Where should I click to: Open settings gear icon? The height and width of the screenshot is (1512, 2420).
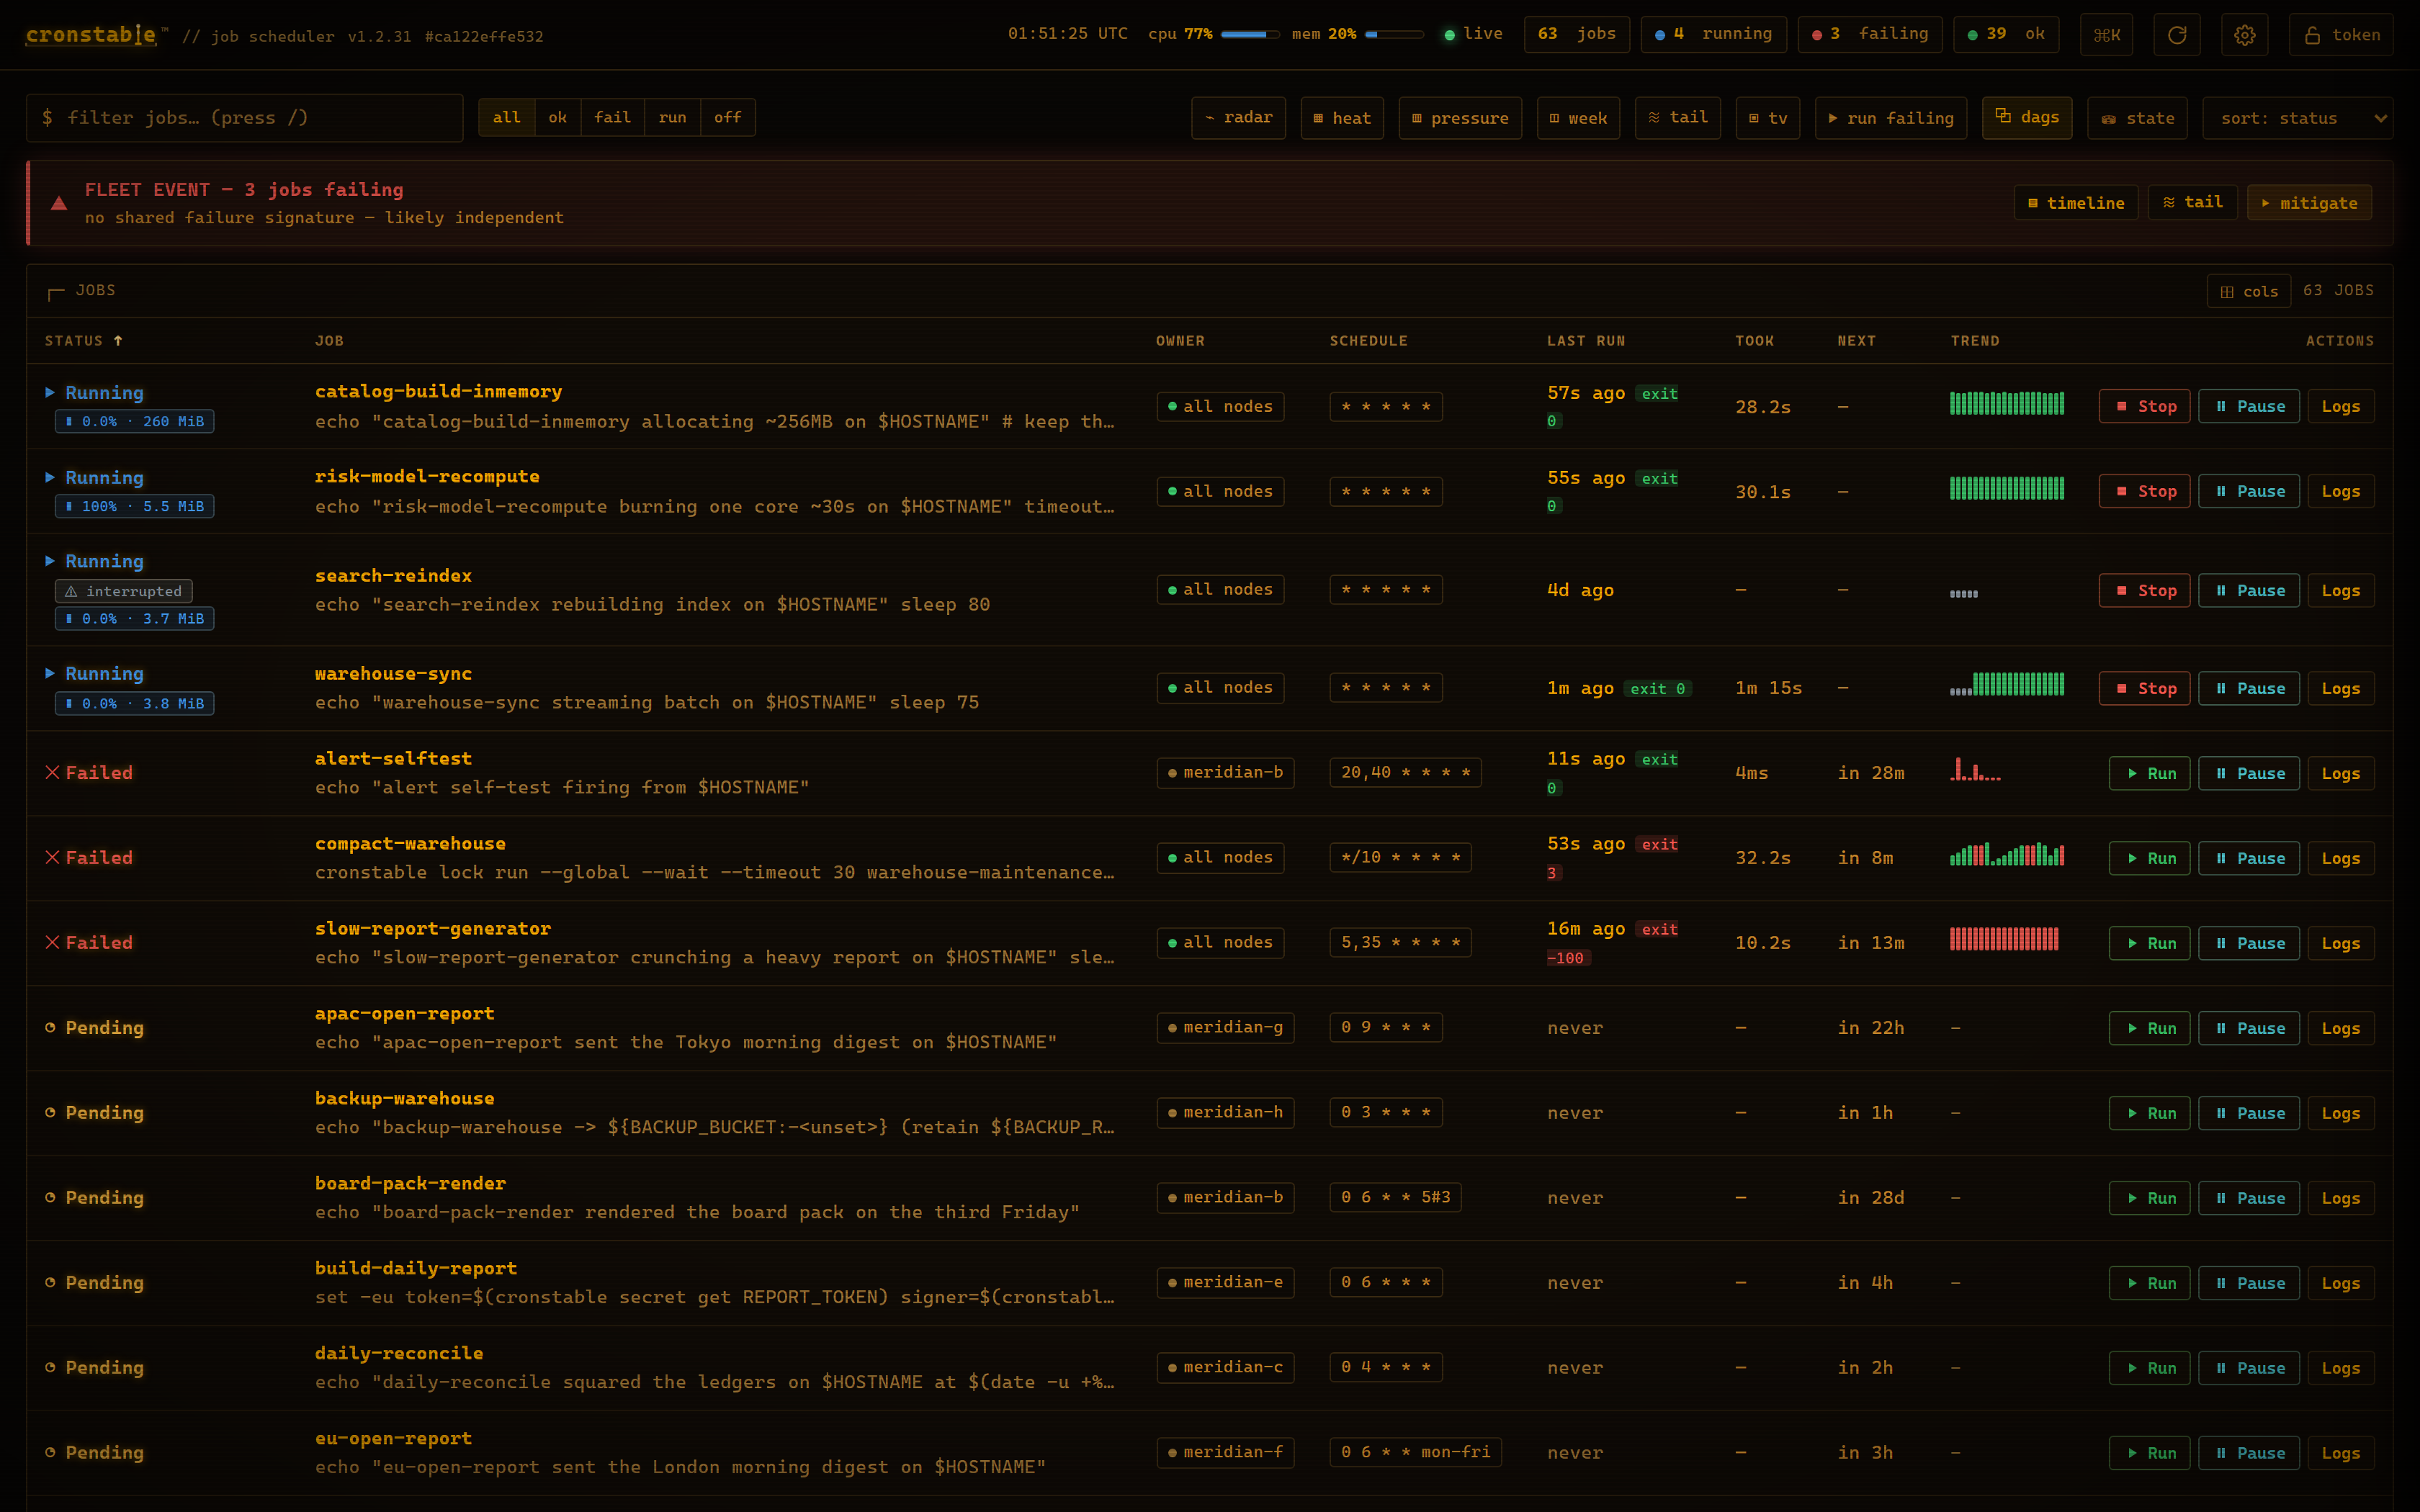pos(2245,35)
